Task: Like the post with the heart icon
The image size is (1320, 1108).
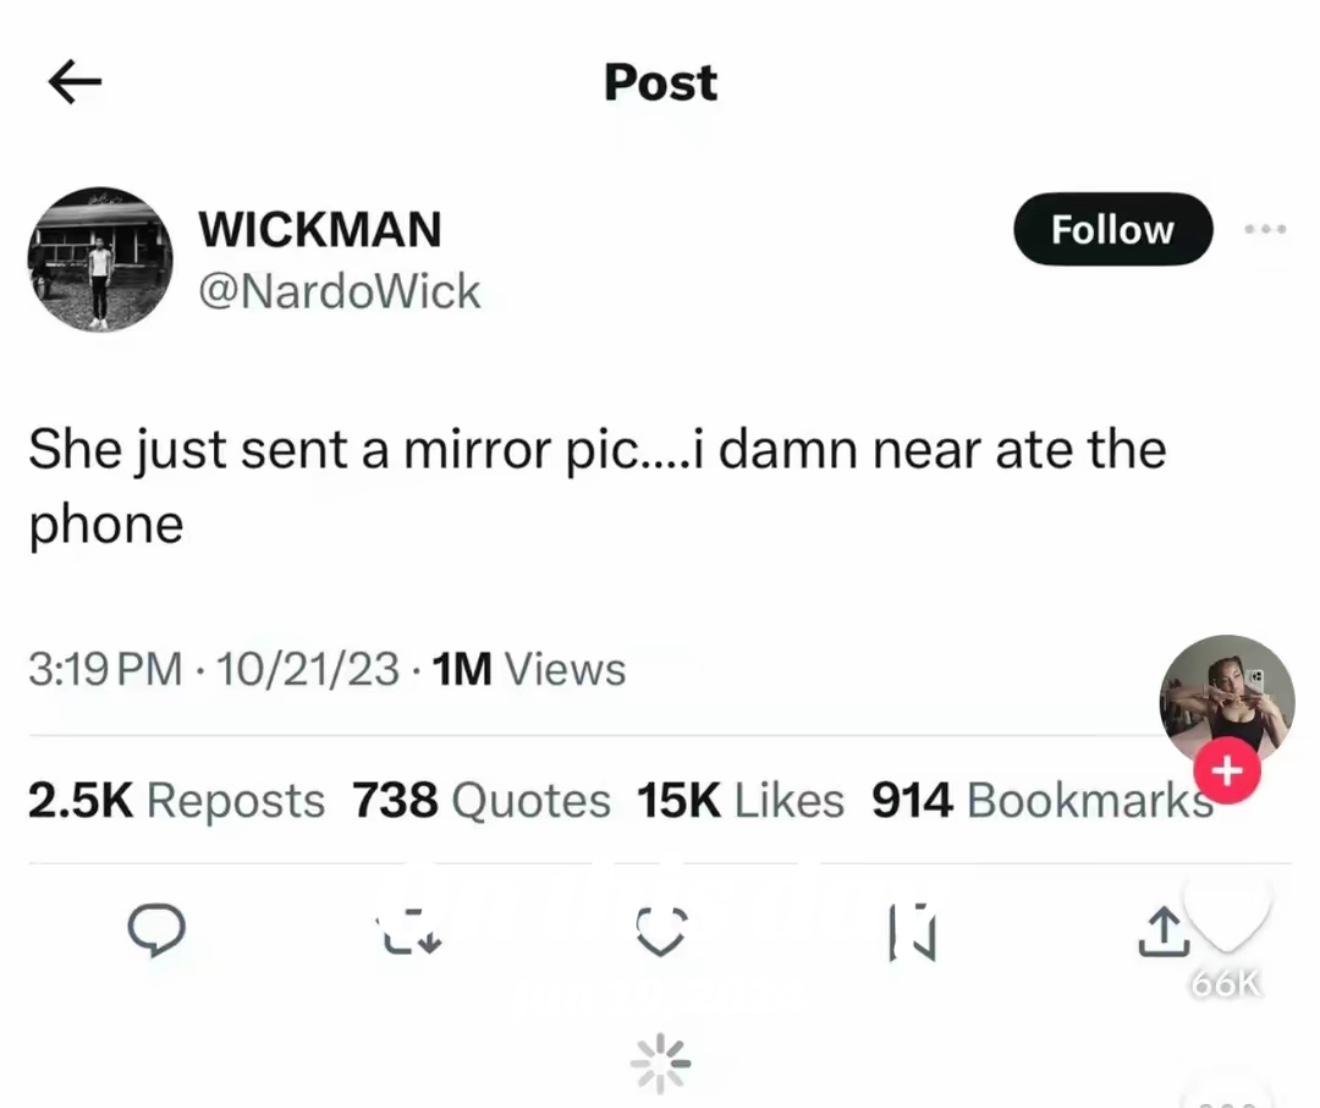Action: pos(661,931)
